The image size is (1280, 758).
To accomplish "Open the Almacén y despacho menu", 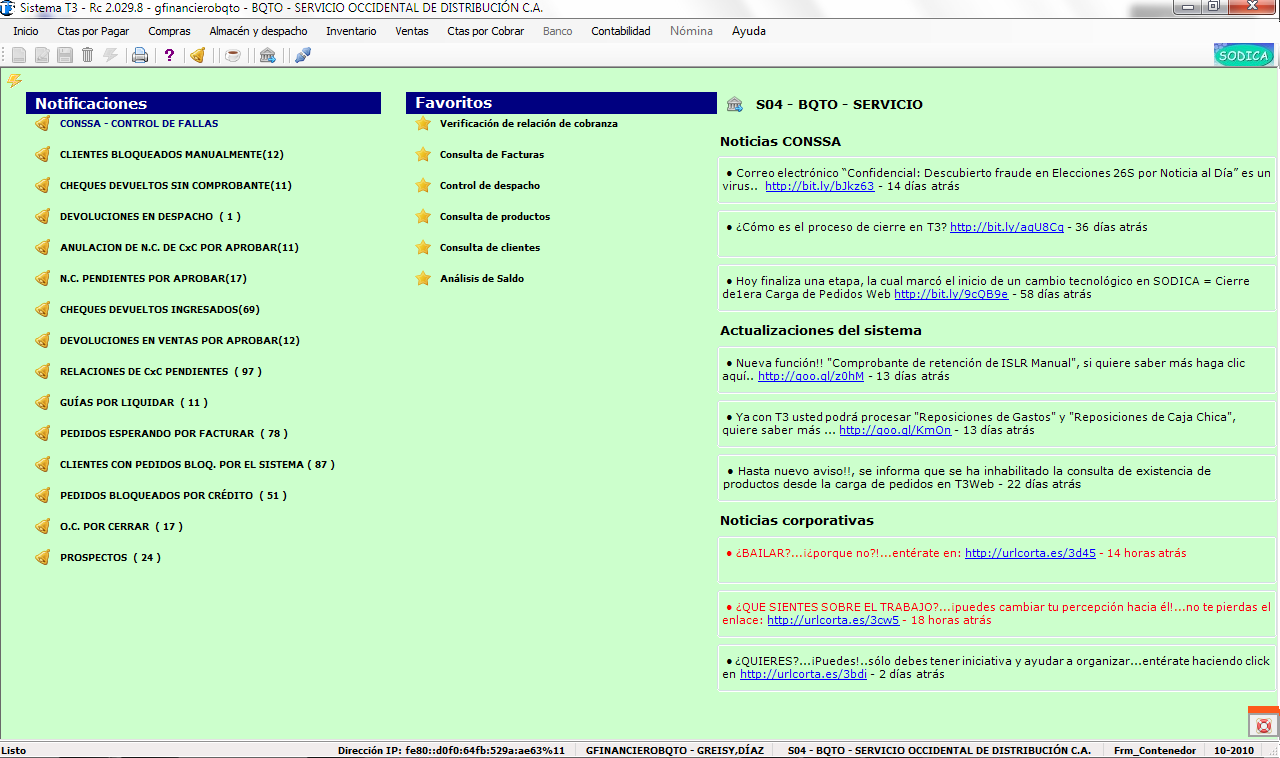I will coord(258,31).
